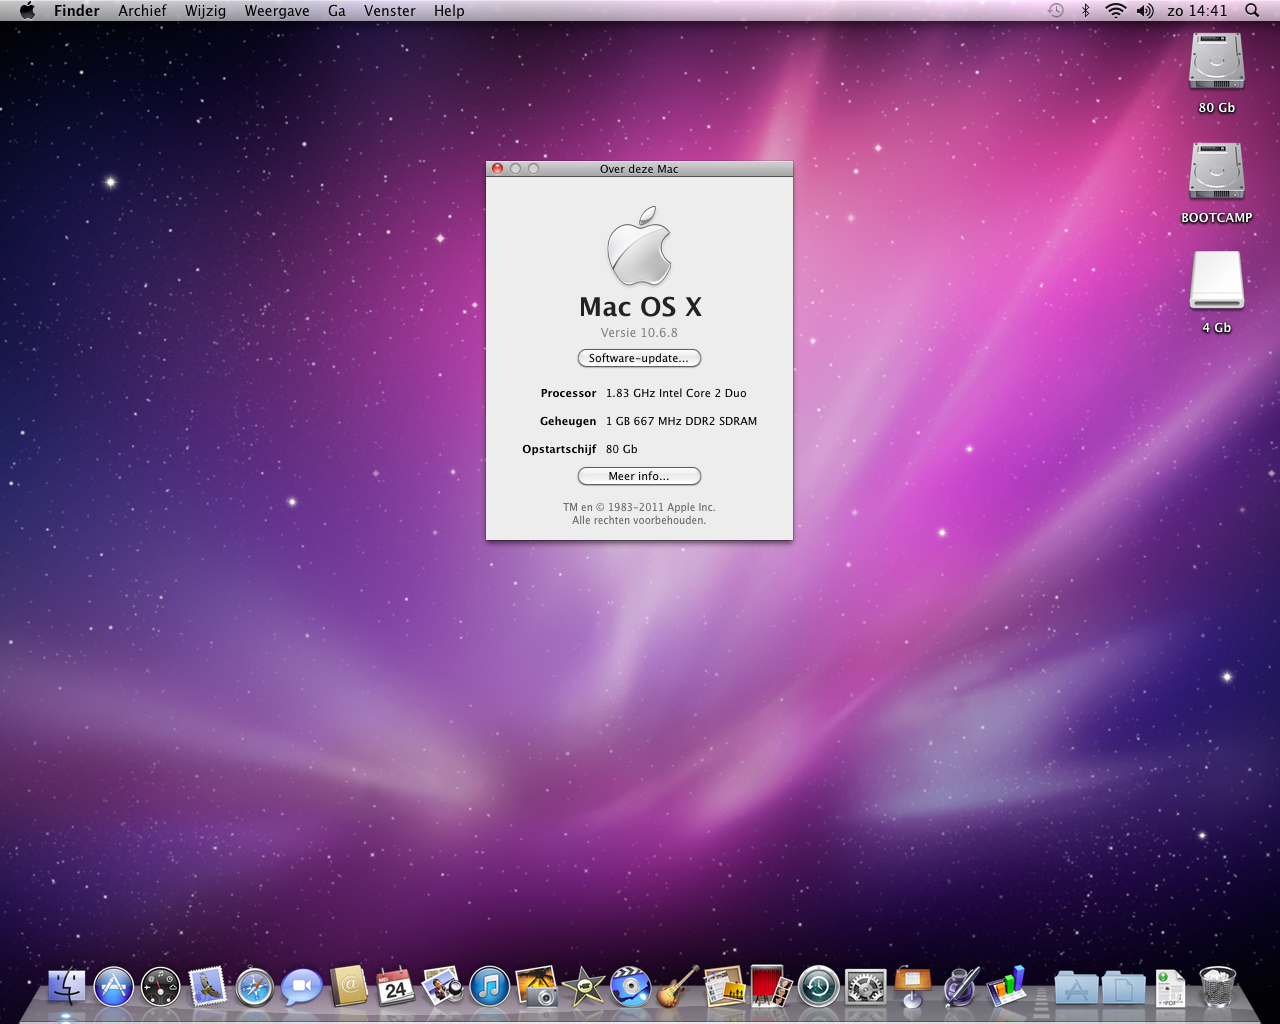Launch the App Store from the Dock
This screenshot has height=1024, width=1280.
pyautogui.click(x=114, y=987)
